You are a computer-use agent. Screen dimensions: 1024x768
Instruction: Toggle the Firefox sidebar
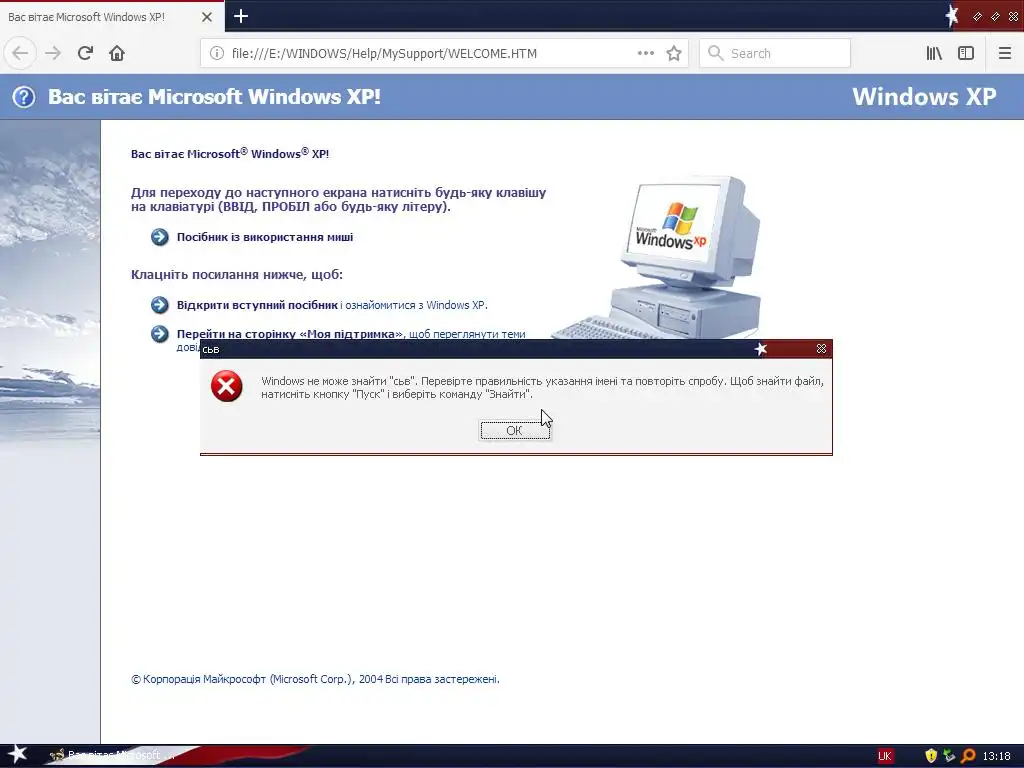[966, 53]
